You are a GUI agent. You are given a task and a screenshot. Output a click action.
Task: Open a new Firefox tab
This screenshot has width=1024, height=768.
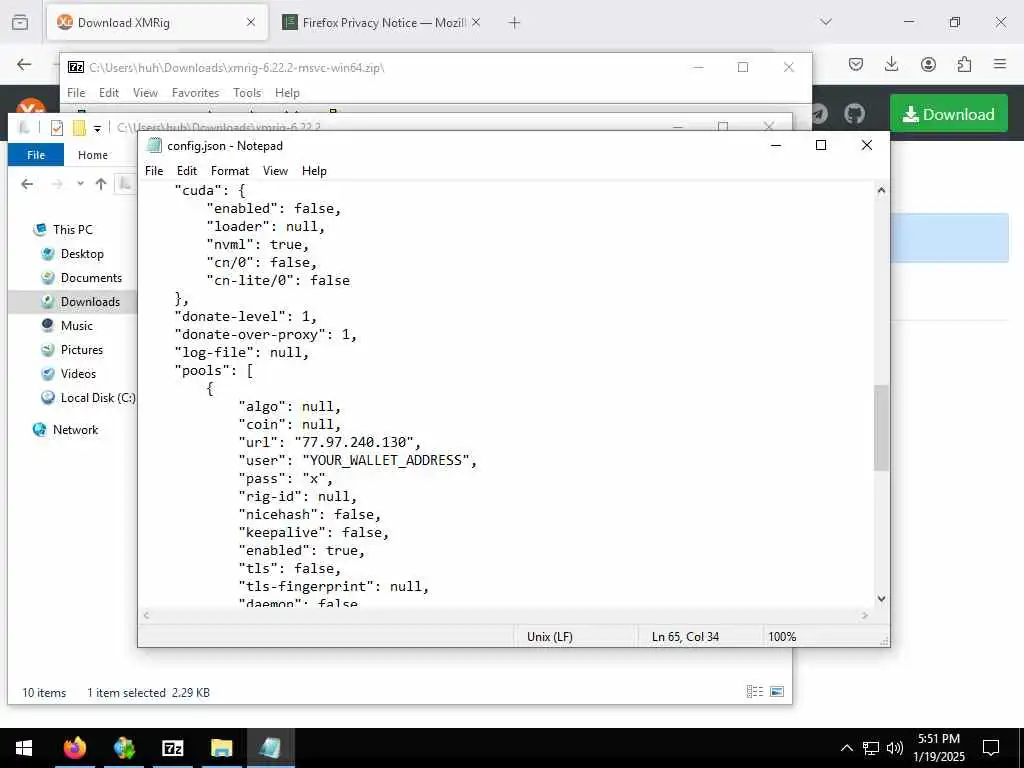click(x=515, y=23)
